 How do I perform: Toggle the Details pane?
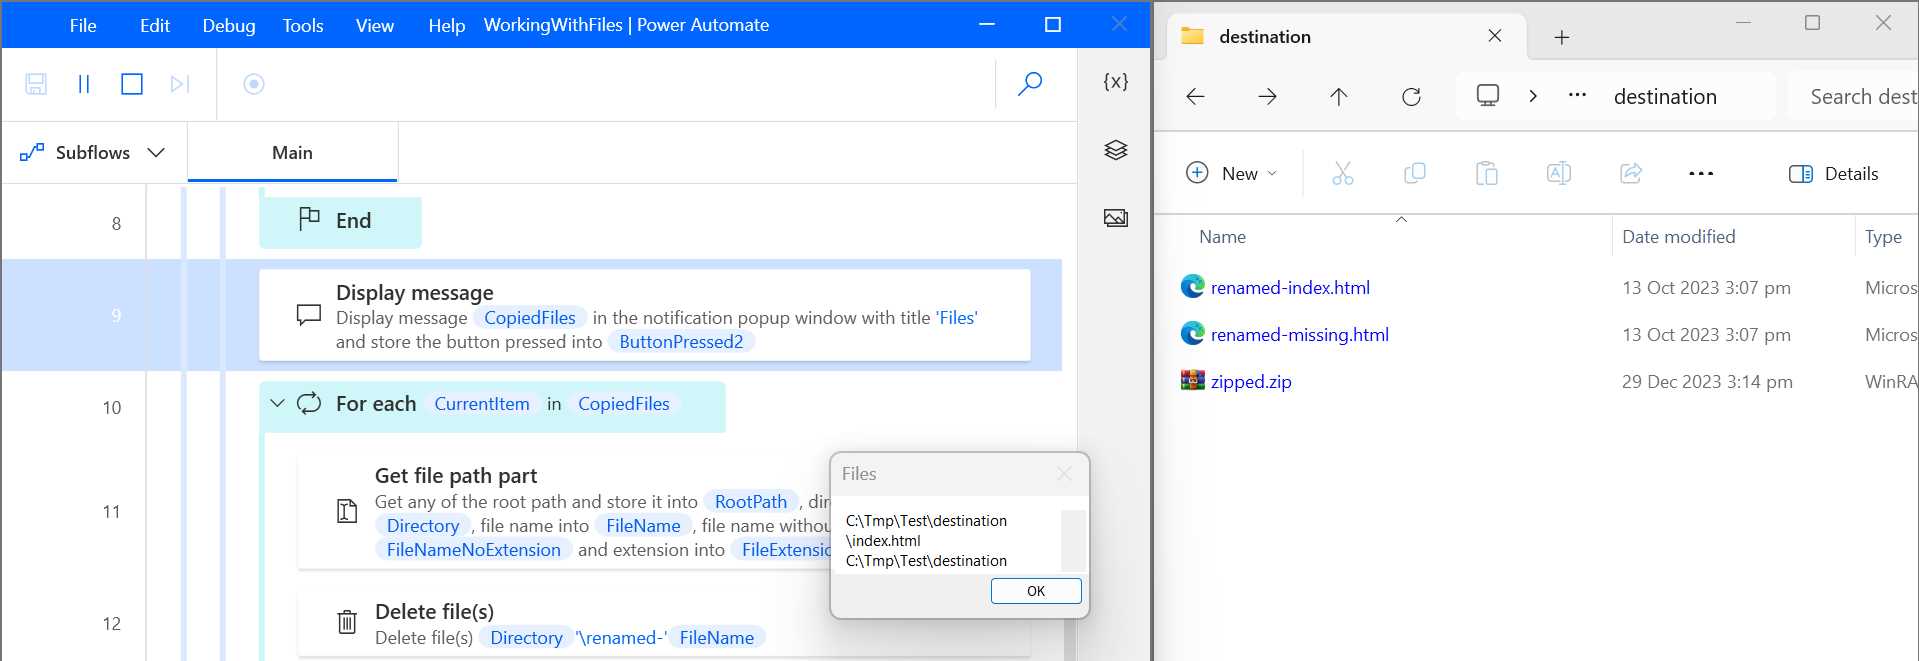(x=1834, y=174)
